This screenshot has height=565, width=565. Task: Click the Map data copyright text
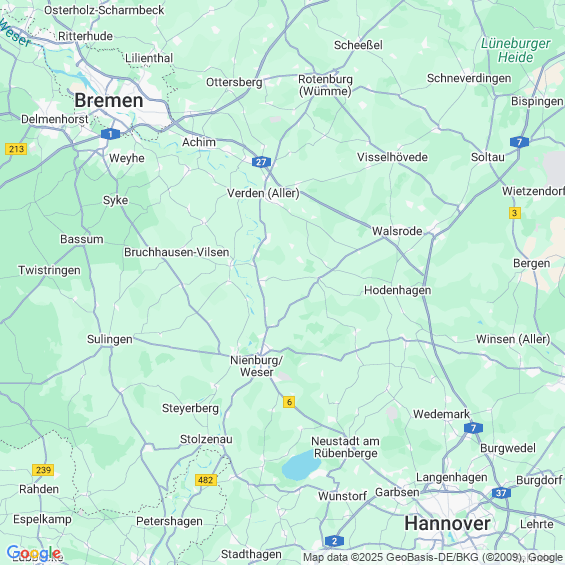(x=433, y=557)
